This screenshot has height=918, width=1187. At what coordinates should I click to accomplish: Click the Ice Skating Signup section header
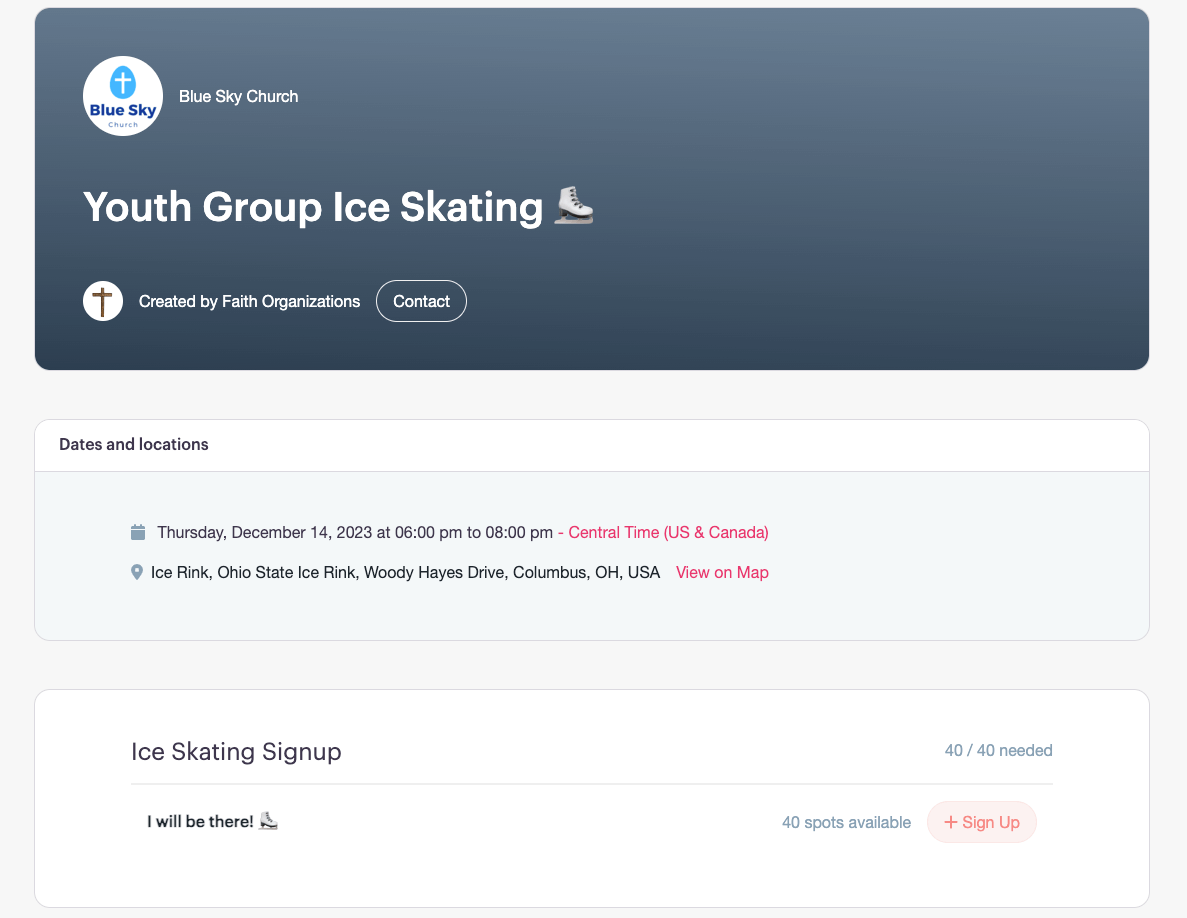pyautogui.click(x=236, y=751)
